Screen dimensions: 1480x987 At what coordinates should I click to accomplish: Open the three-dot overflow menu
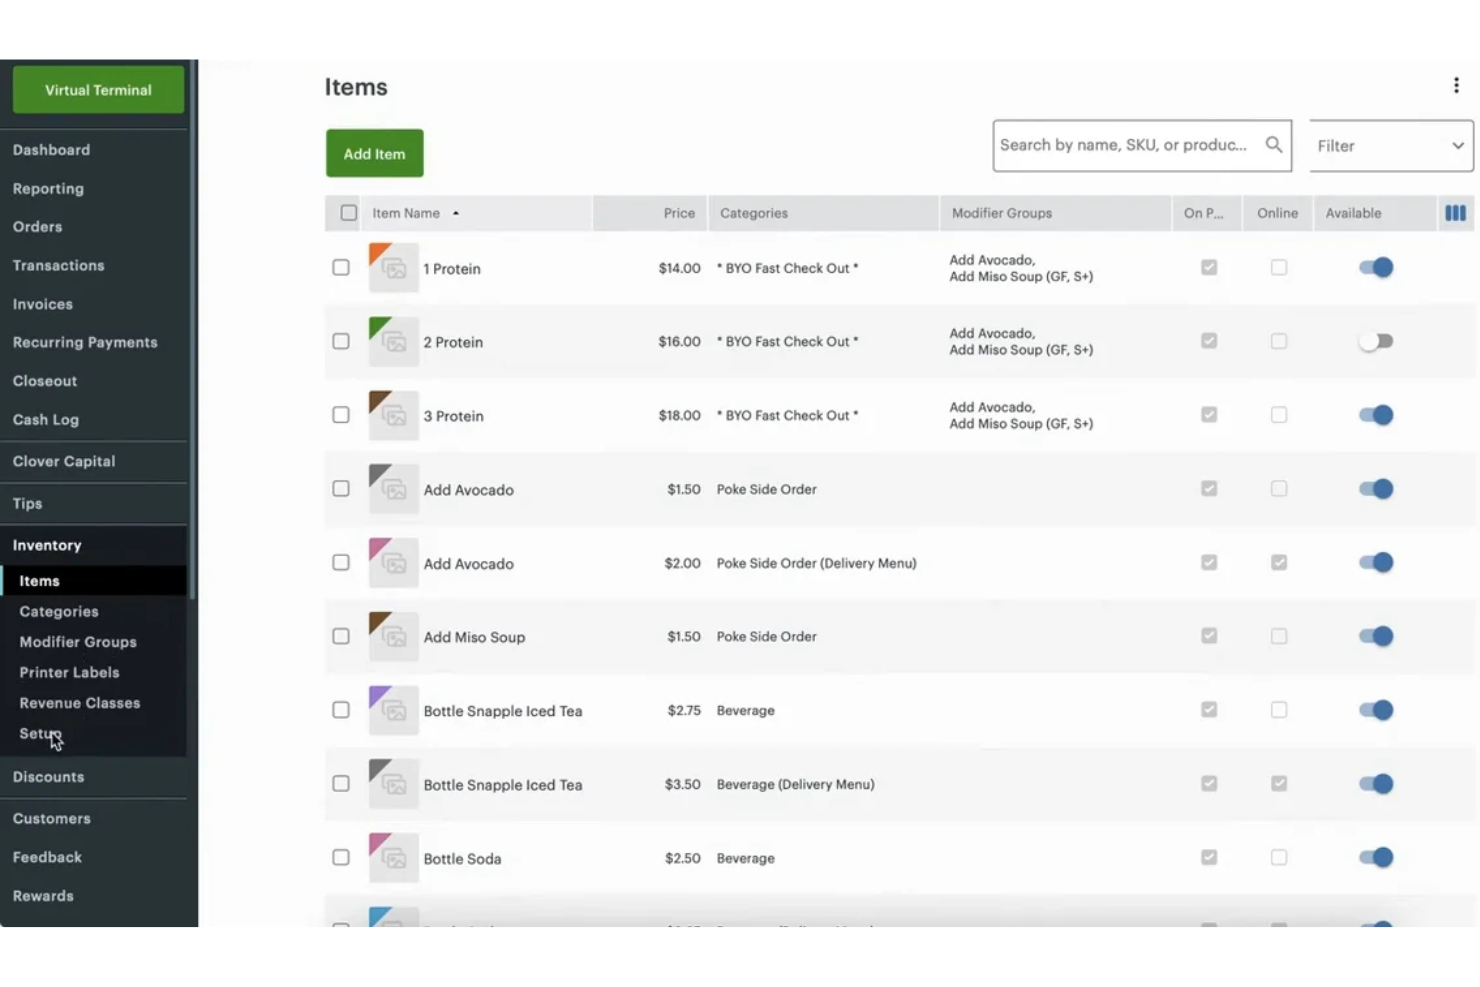pyautogui.click(x=1456, y=85)
